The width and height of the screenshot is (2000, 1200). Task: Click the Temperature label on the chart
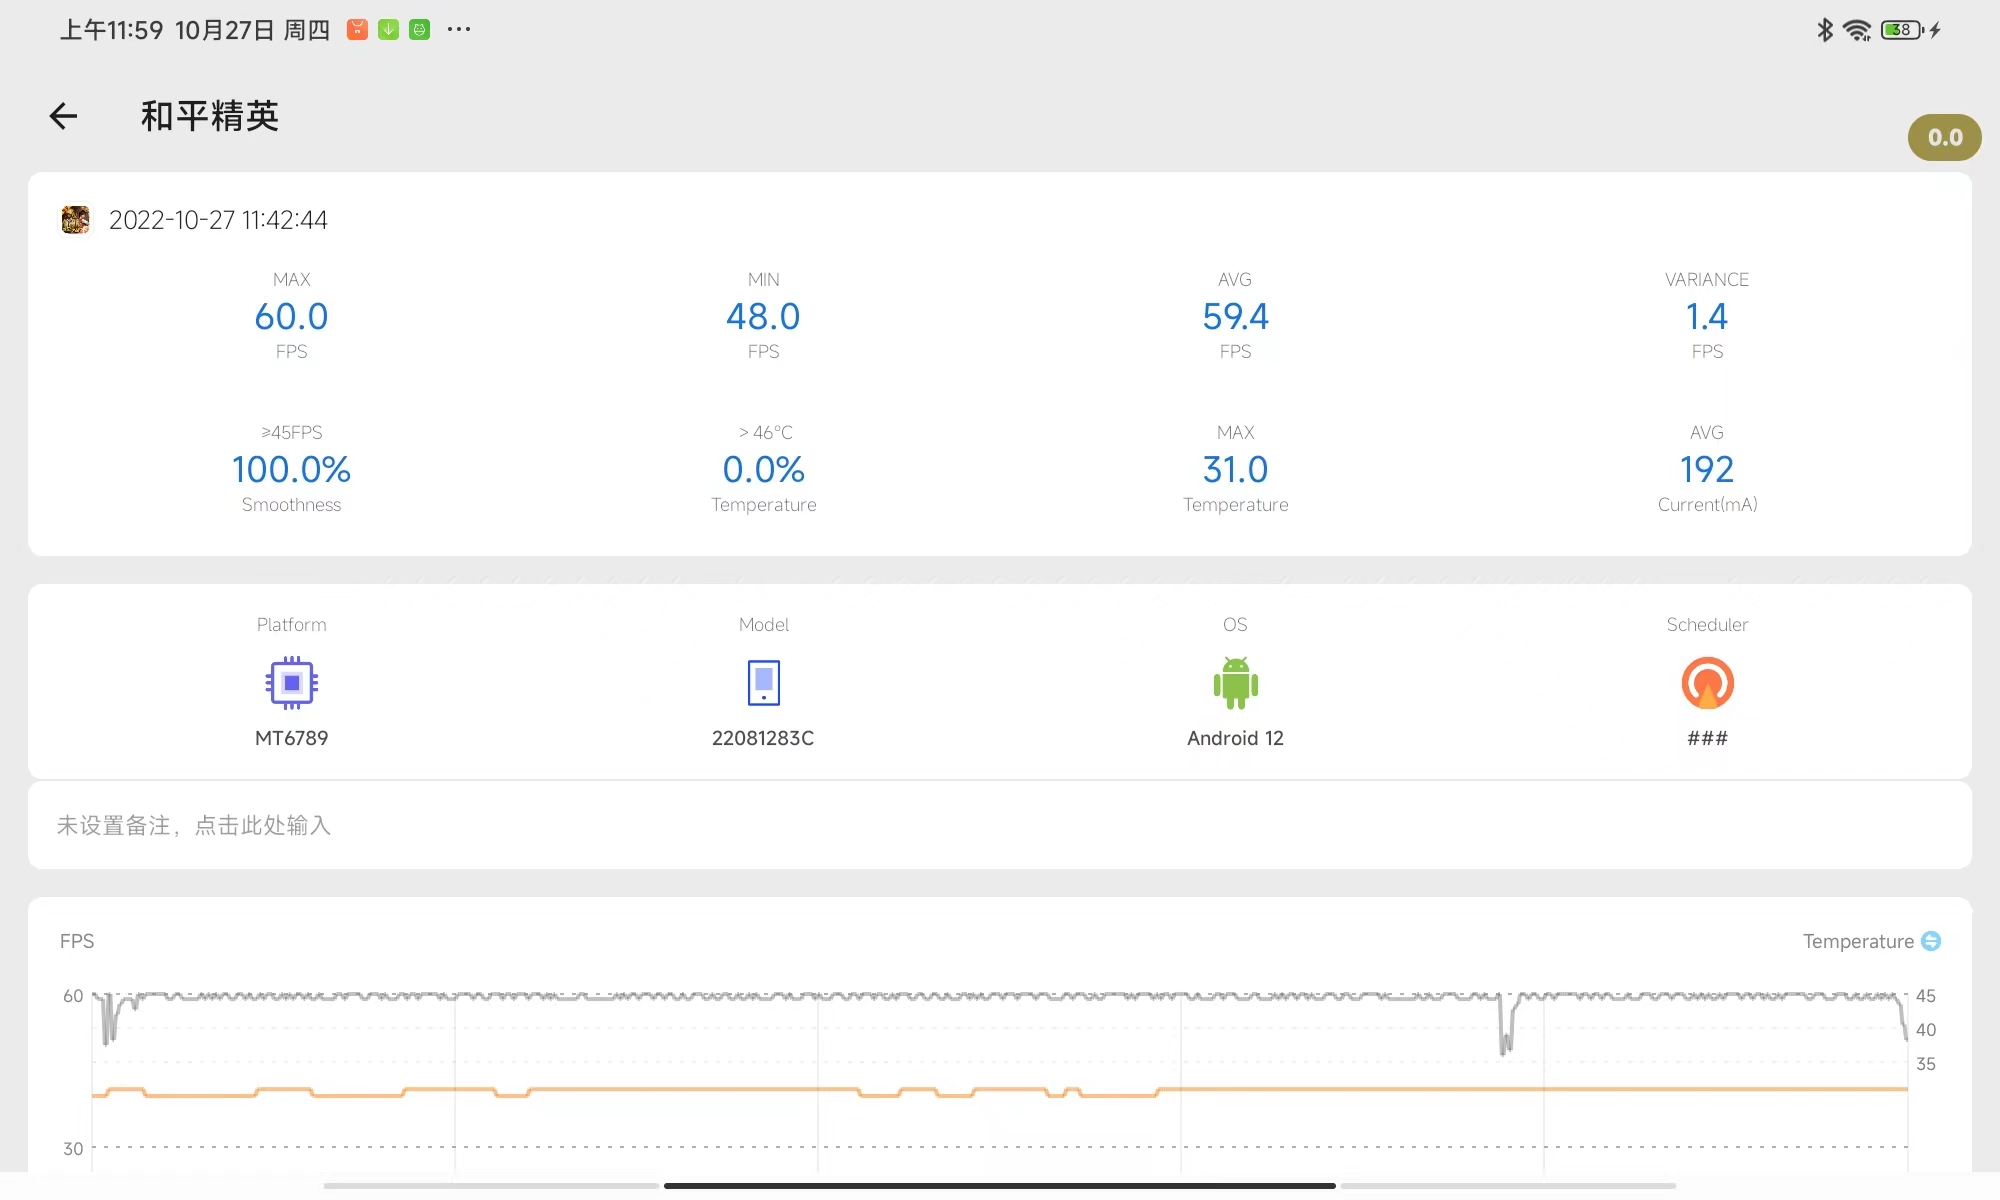point(1857,941)
